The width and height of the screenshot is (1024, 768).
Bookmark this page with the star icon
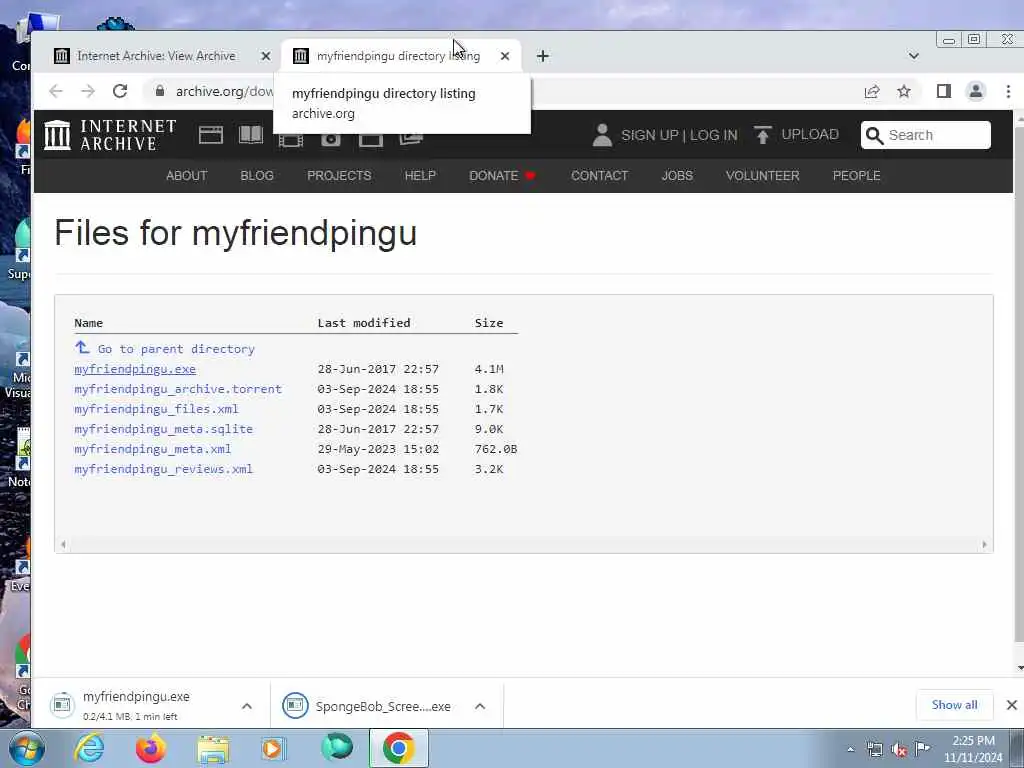904,91
